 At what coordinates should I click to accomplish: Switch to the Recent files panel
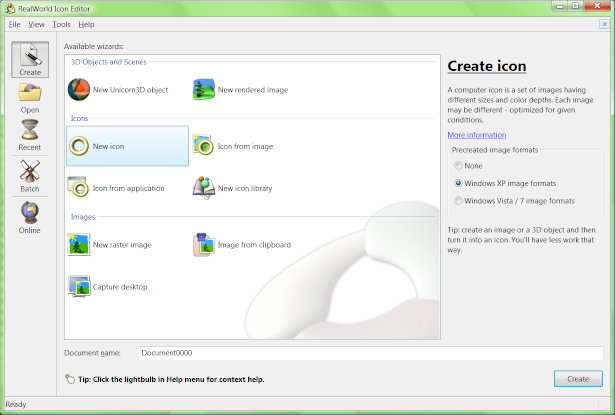coord(30,133)
